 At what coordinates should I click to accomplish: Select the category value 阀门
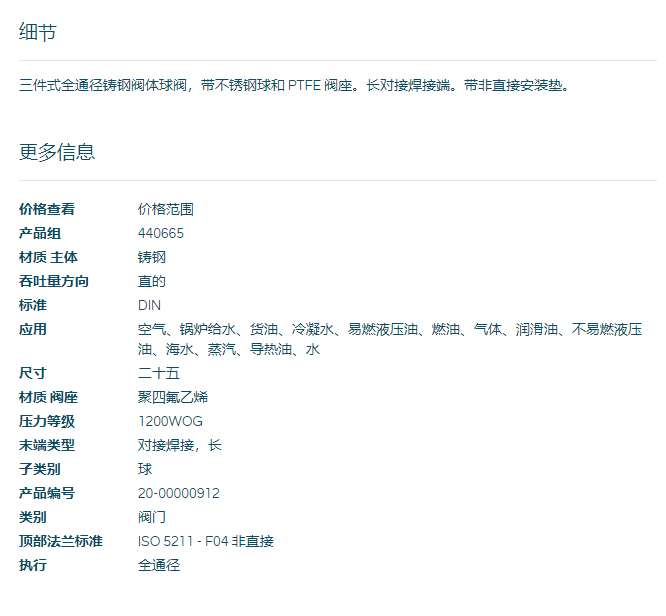tap(152, 517)
